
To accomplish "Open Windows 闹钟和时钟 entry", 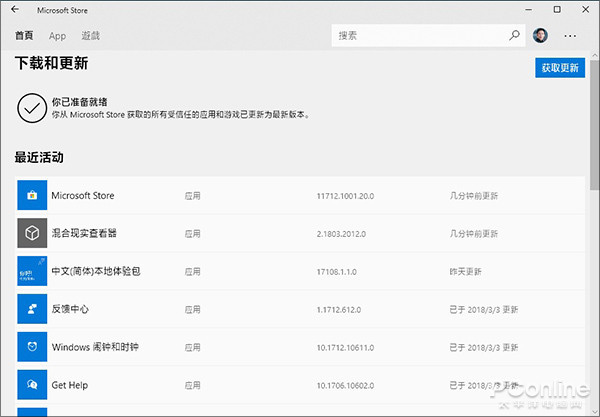I will coord(301,347).
